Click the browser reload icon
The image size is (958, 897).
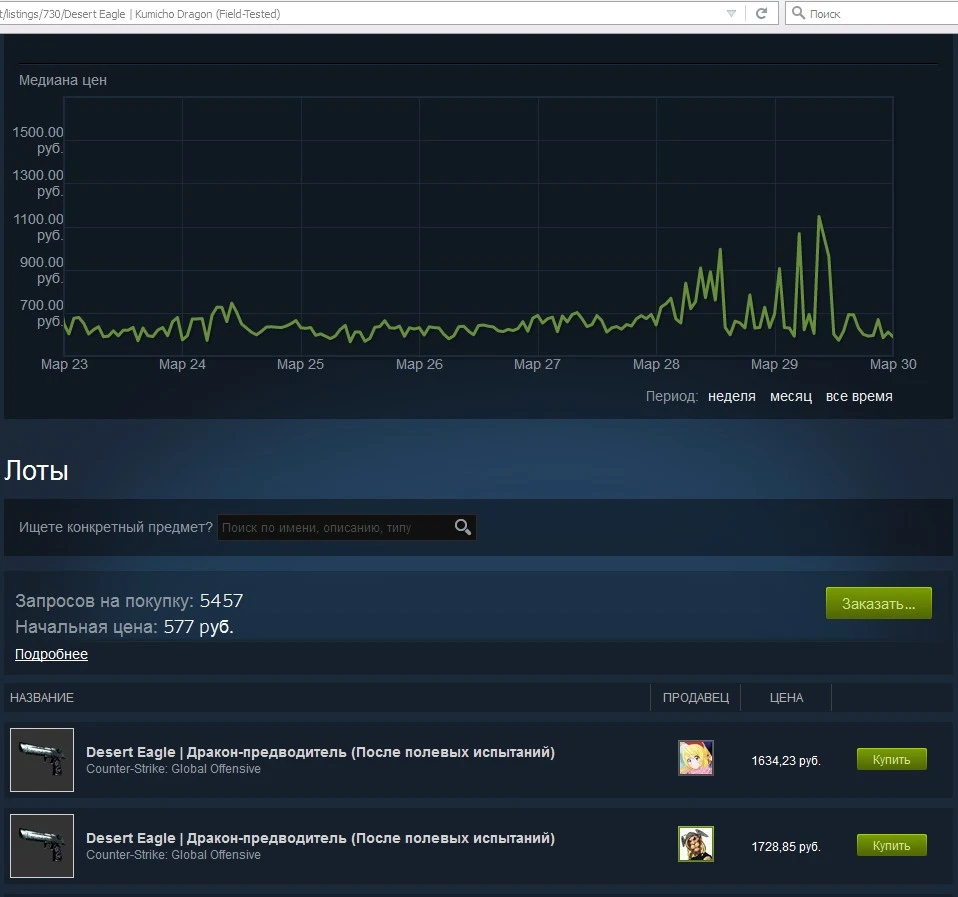[761, 13]
